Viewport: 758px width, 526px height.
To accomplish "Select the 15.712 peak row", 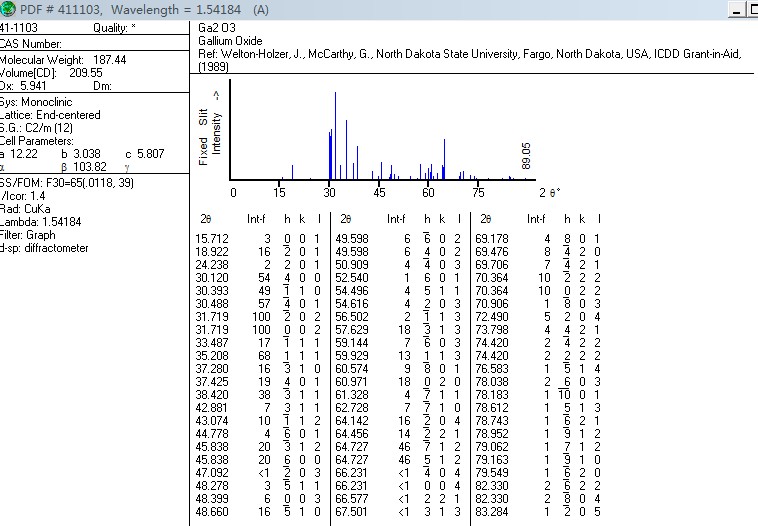I will click(x=258, y=239).
